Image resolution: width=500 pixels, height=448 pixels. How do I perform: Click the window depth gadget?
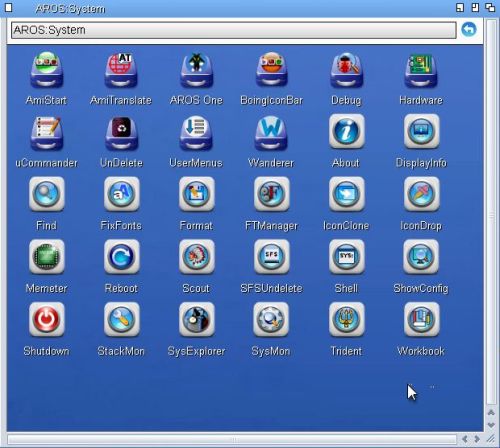coord(490,8)
